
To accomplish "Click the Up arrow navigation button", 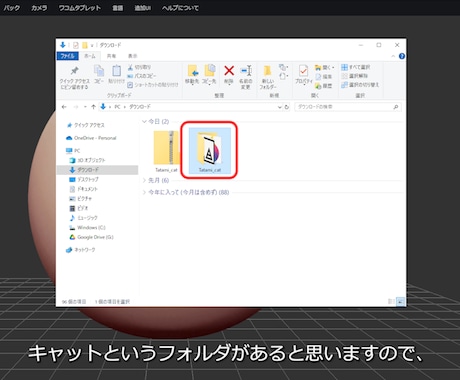I will pos(93,107).
